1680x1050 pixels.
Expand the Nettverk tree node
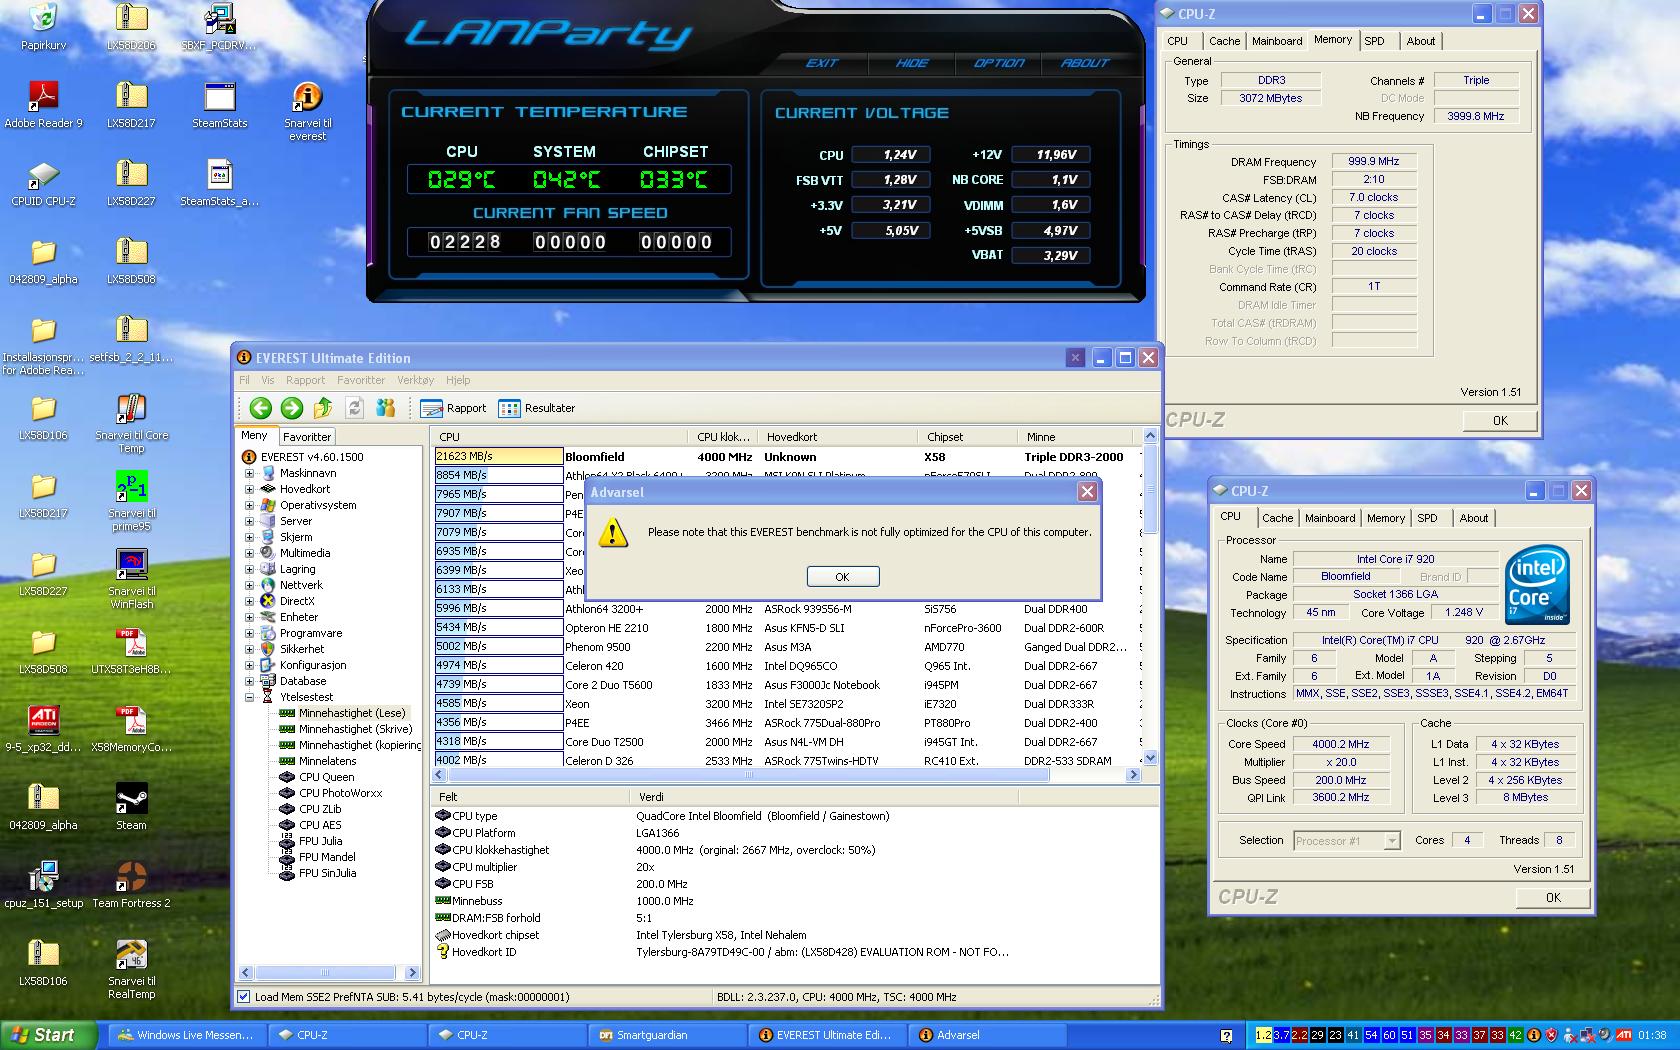pos(250,585)
